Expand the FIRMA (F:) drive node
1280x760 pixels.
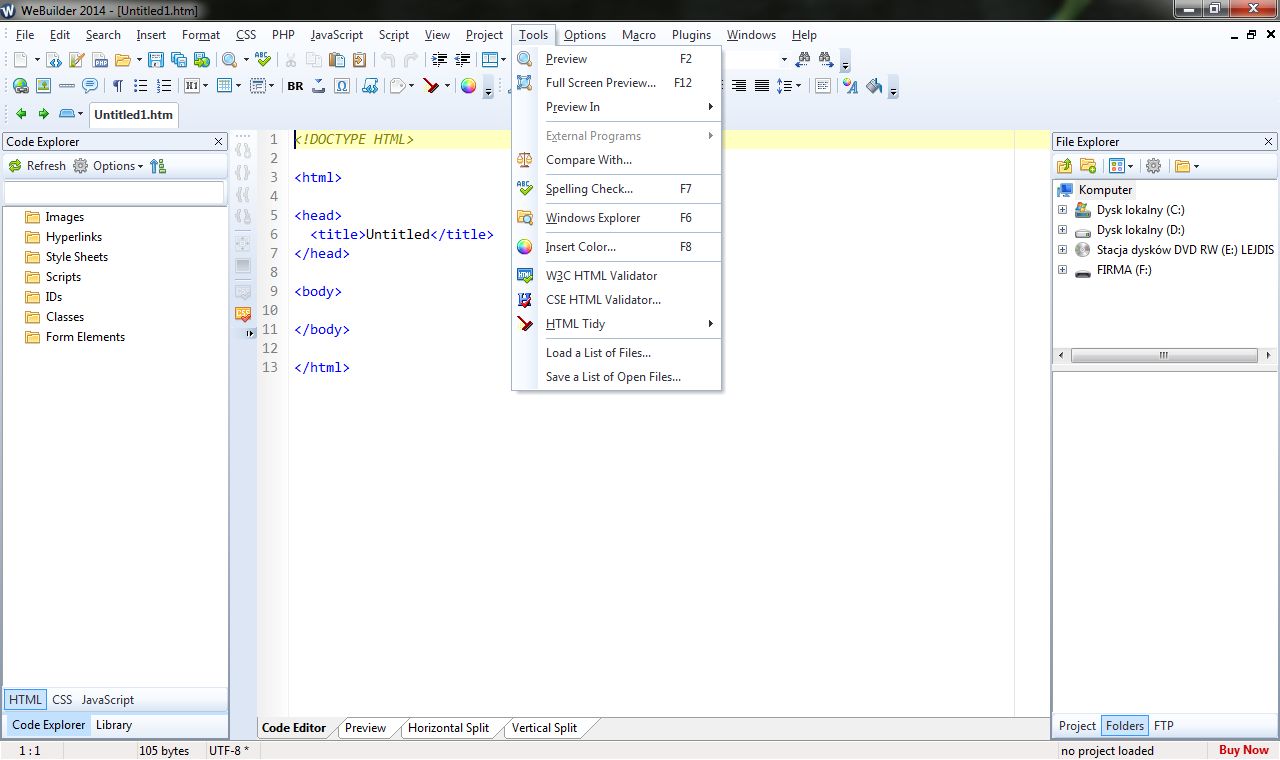point(1062,270)
